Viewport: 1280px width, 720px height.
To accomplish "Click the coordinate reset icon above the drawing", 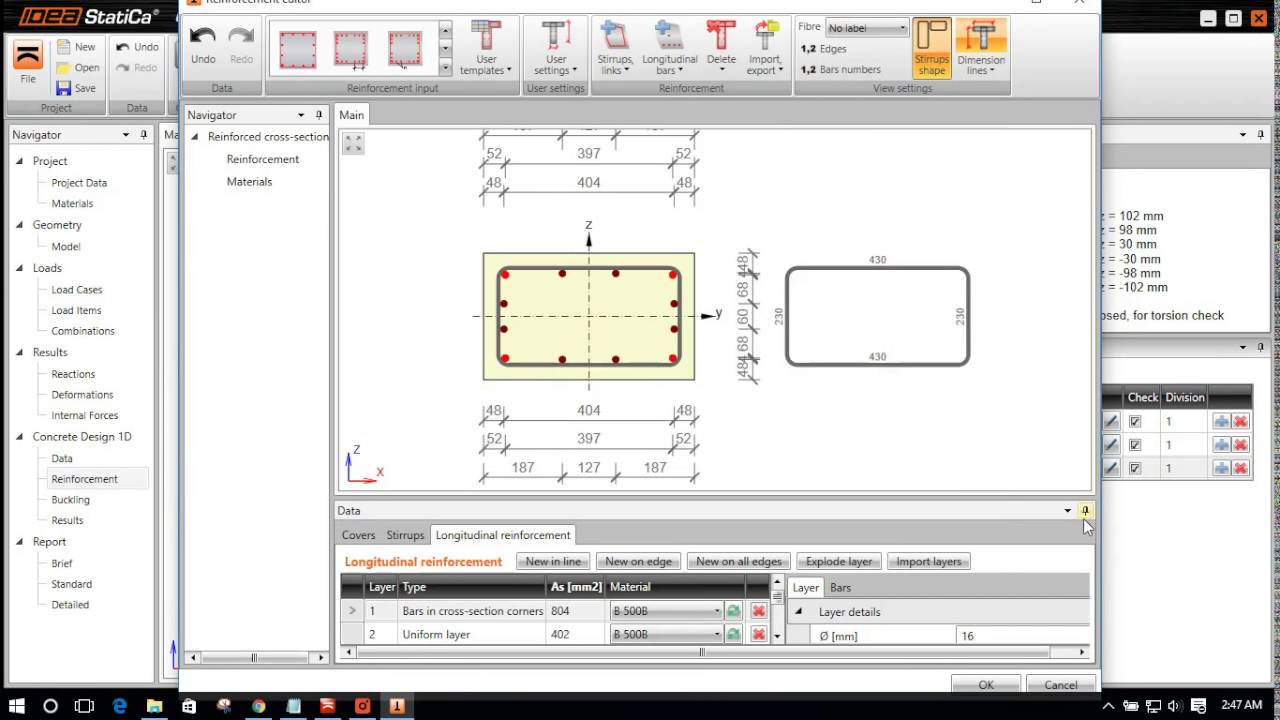I will point(352,143).
